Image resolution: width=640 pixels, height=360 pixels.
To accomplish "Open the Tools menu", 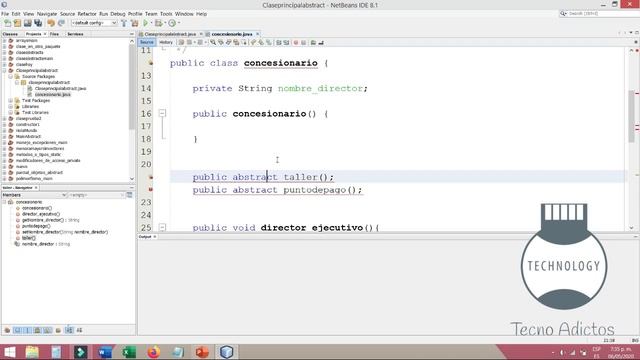I will click(x=166, y=14).
